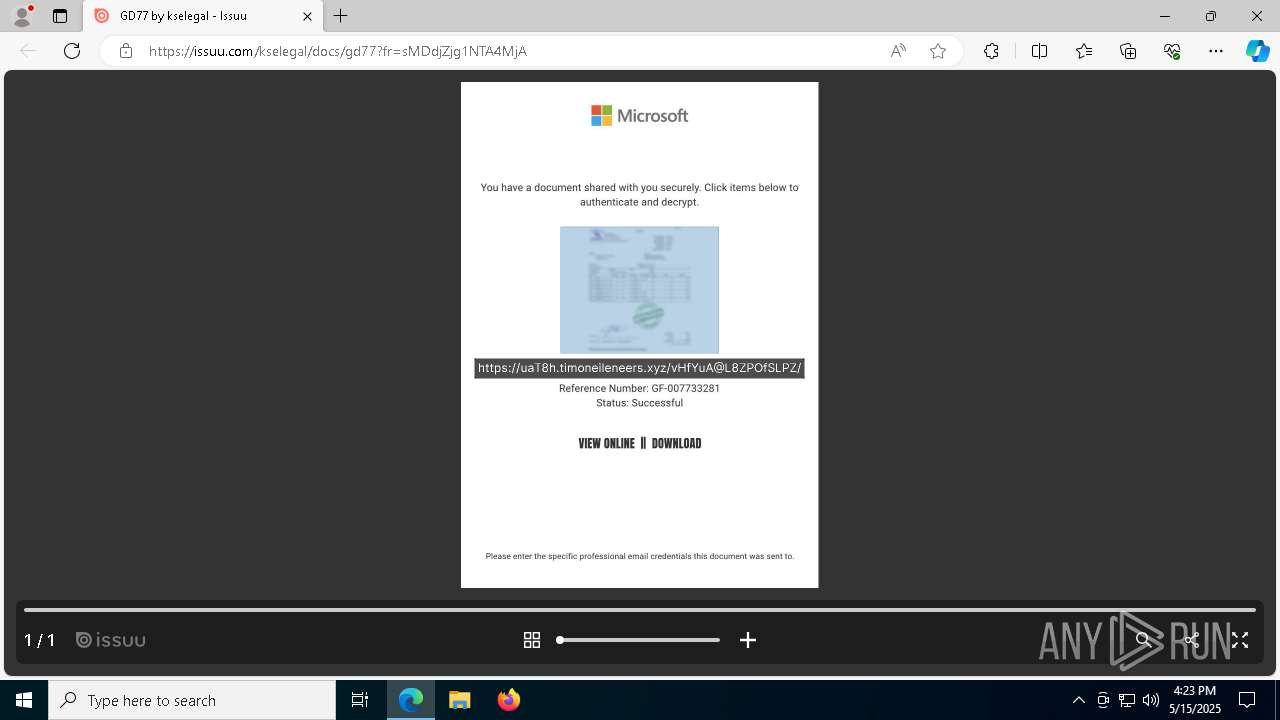The height and width of the screenshot is (720, 1280).
Task: Open the page grid thumbnails view
Action: [532, 640]
